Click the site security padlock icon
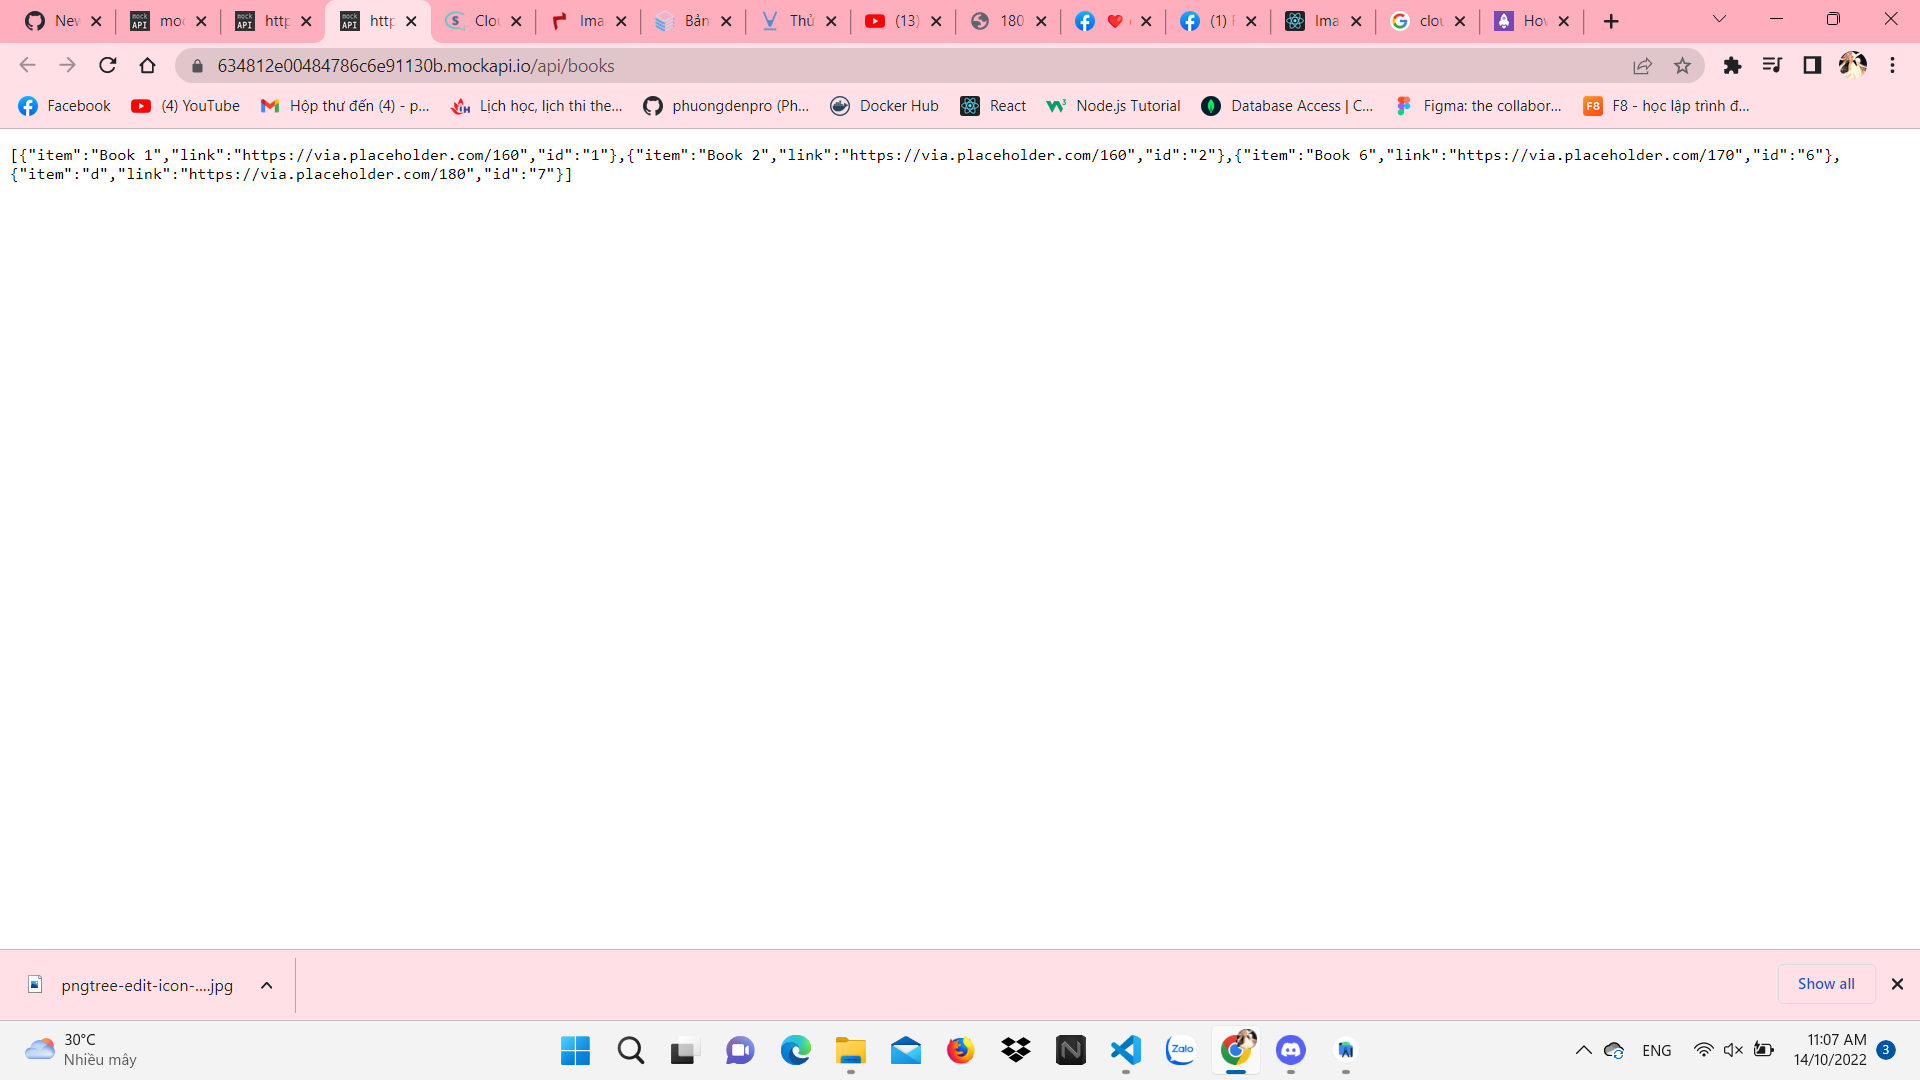 [196, 65]
